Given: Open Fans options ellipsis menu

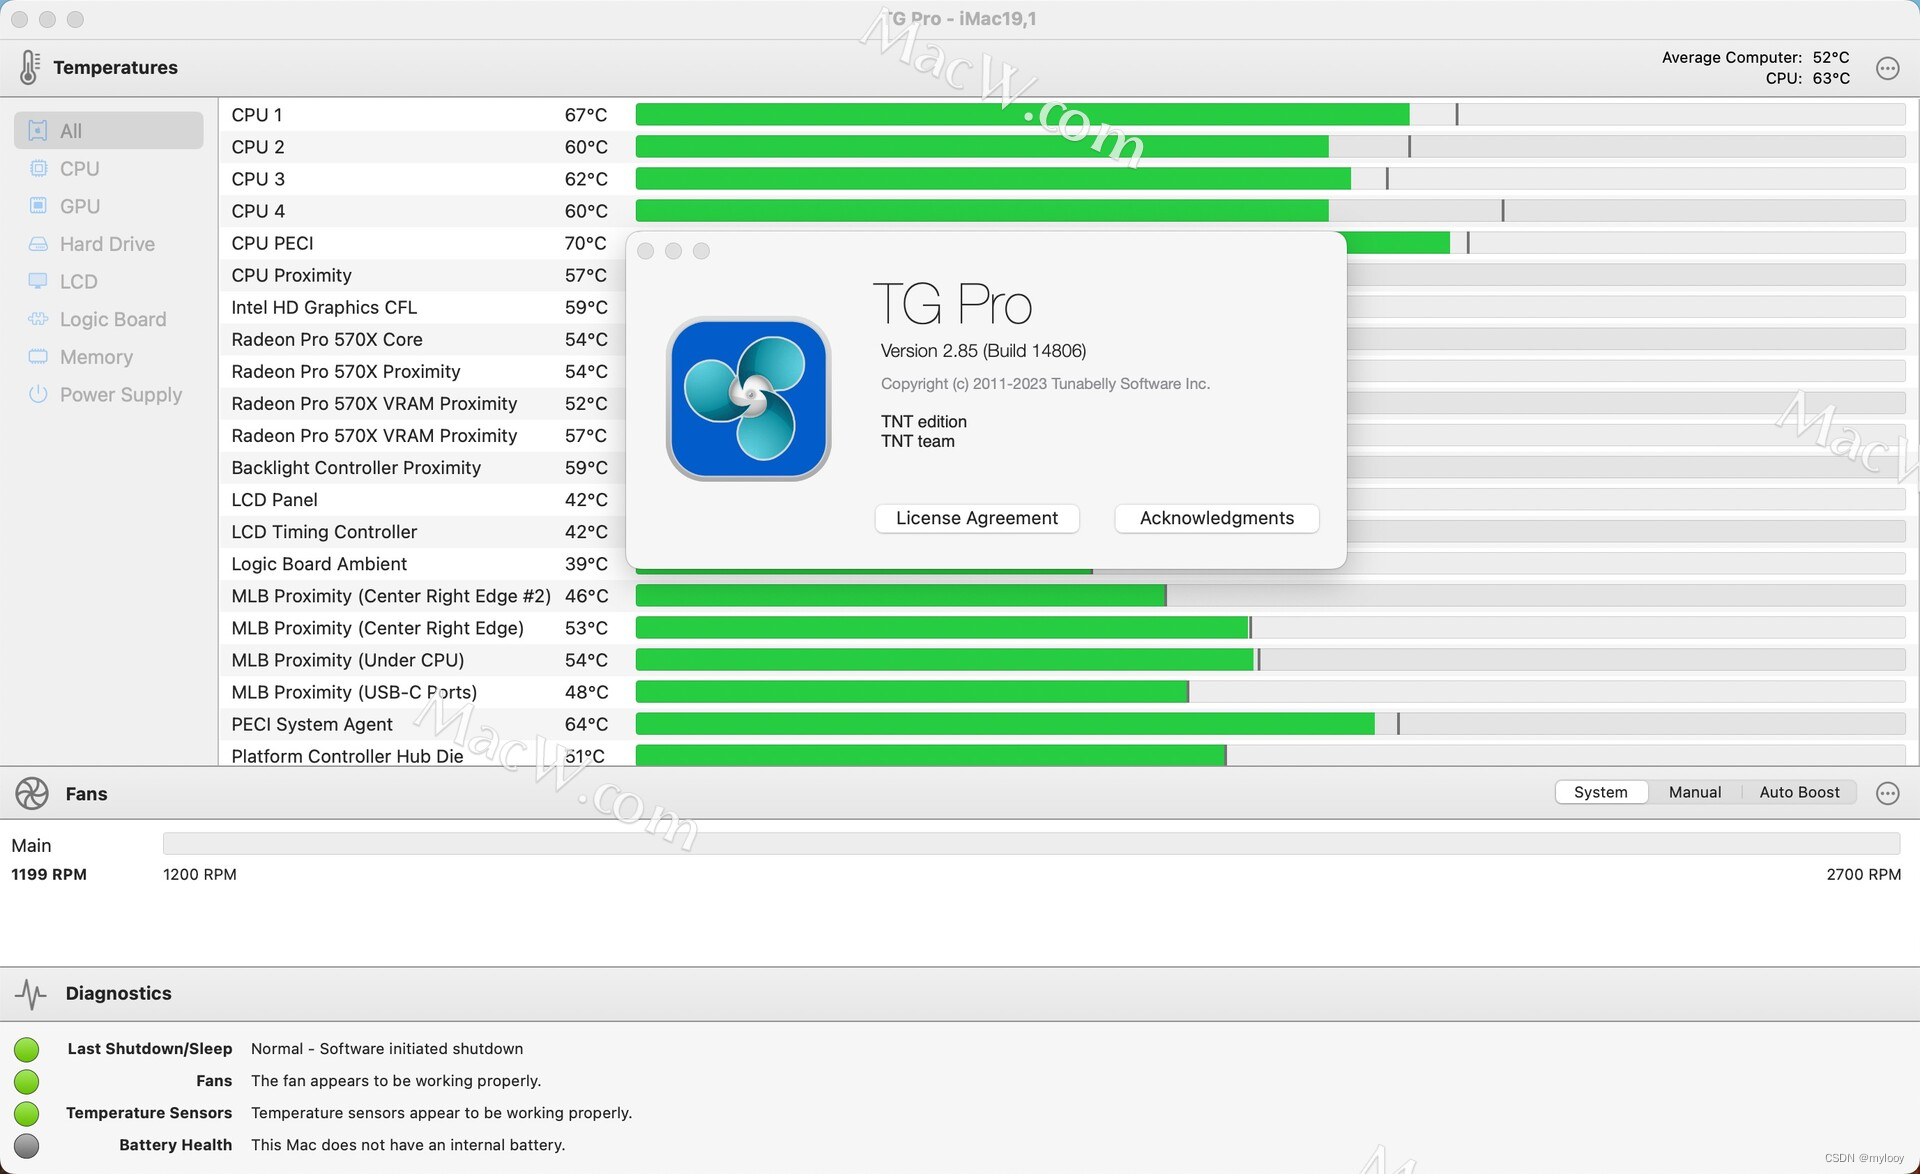Looking at the screenshot, I should [x=1887, y=793].
